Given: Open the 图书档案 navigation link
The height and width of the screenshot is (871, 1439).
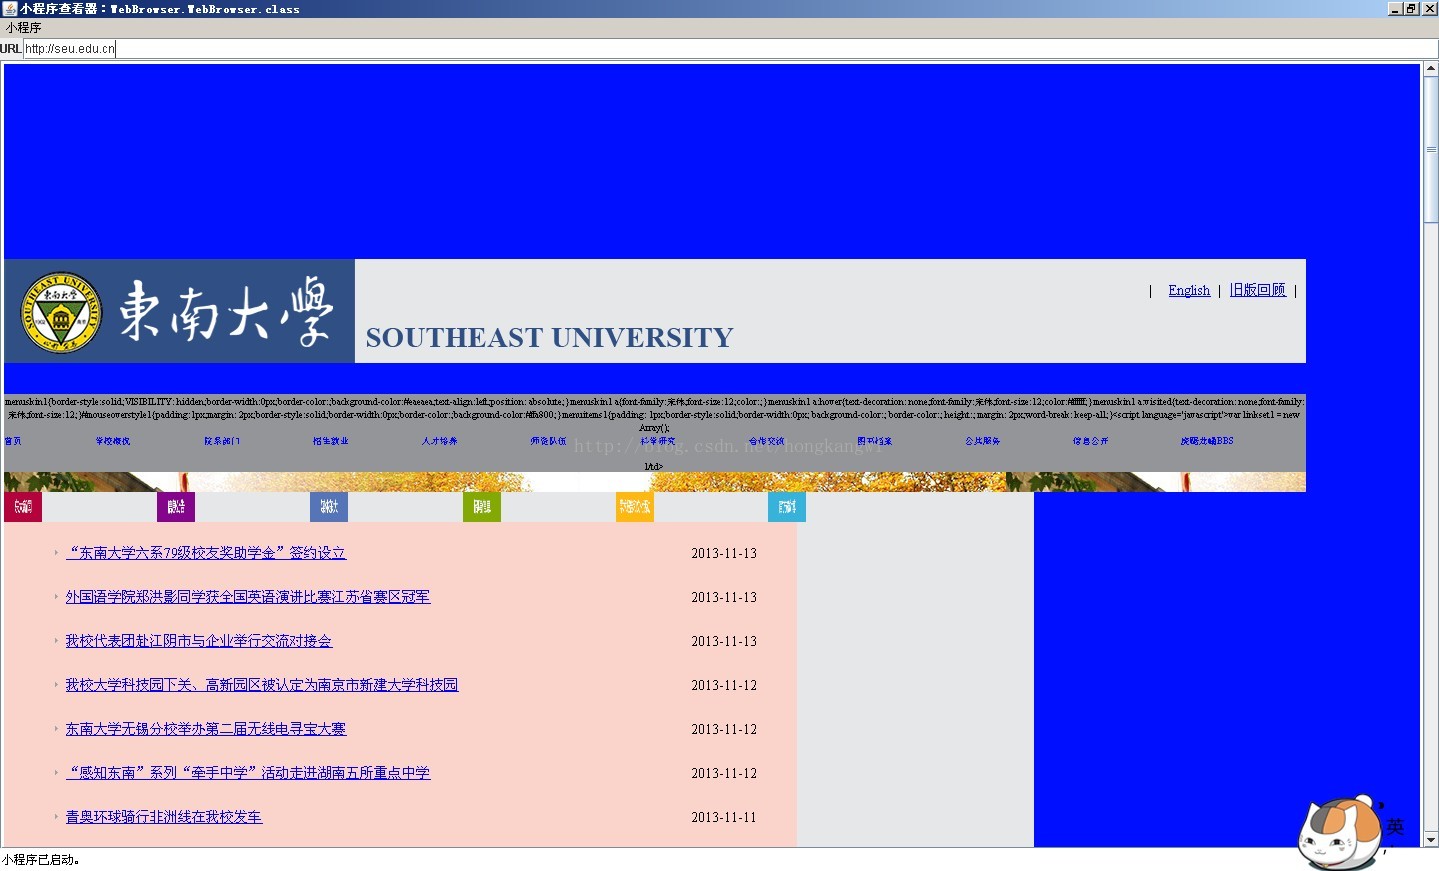Looking at the screenshot, I should 875,441.
